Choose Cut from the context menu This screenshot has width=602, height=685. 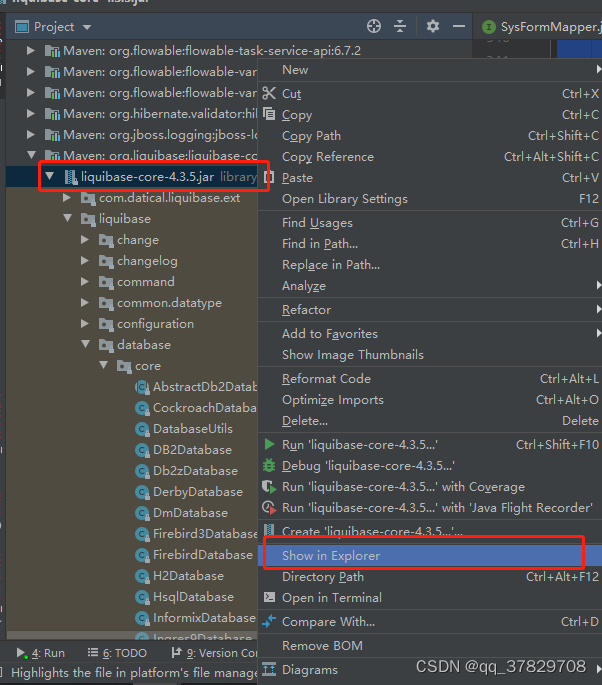[x=430, y=93]
